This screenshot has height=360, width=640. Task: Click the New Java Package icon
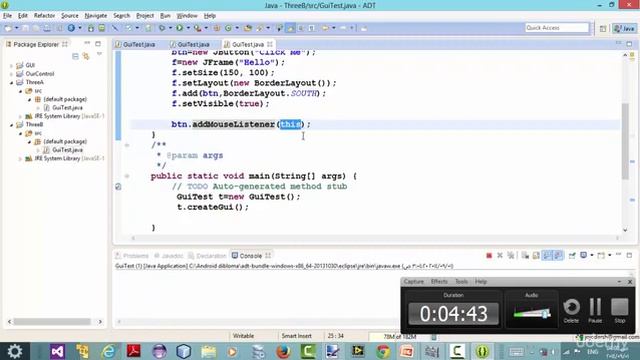coord(217,28)
